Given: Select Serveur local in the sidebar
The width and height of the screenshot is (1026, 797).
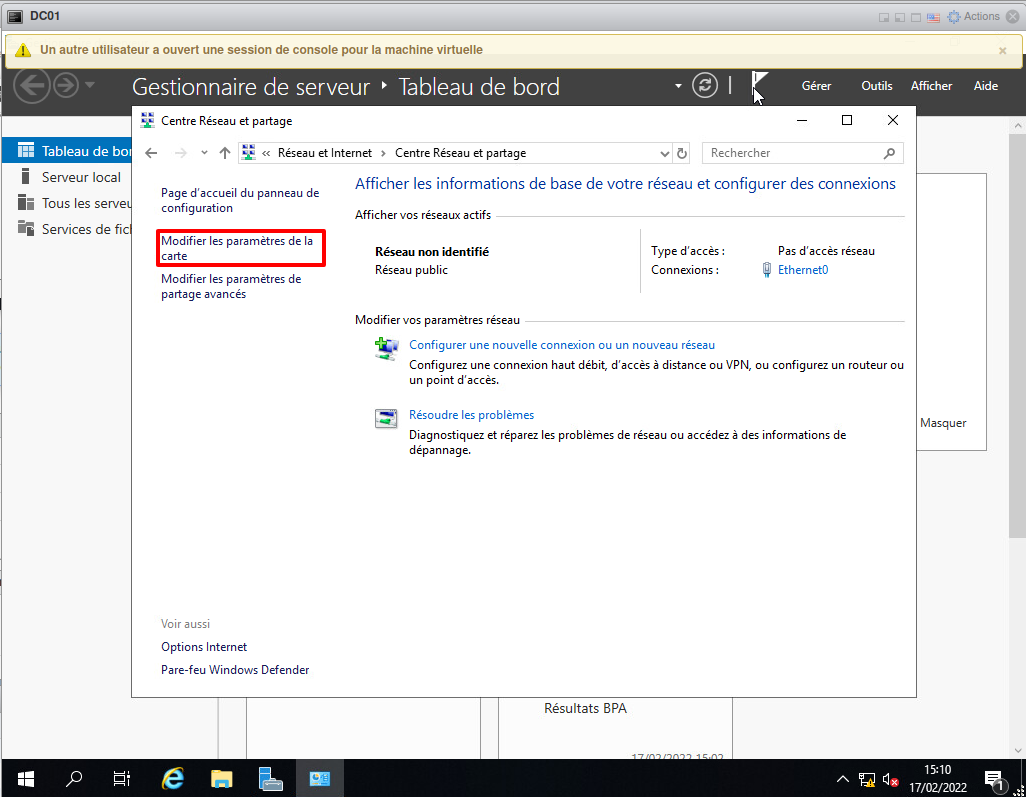Looking at the screenshot, I should coord(81,177).
